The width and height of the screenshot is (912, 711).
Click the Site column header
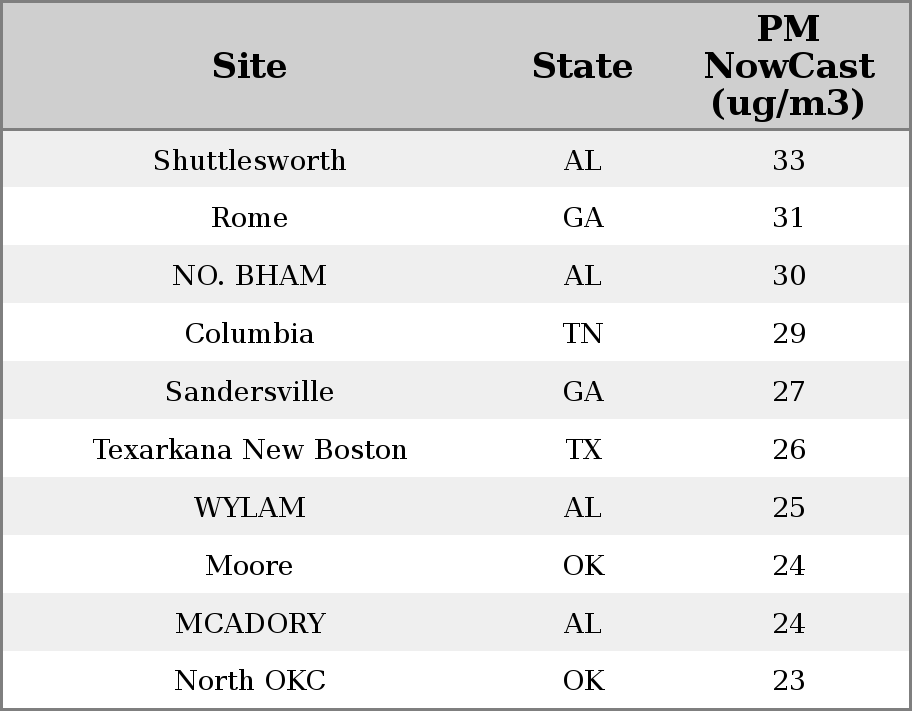click(x=249, y=66)
